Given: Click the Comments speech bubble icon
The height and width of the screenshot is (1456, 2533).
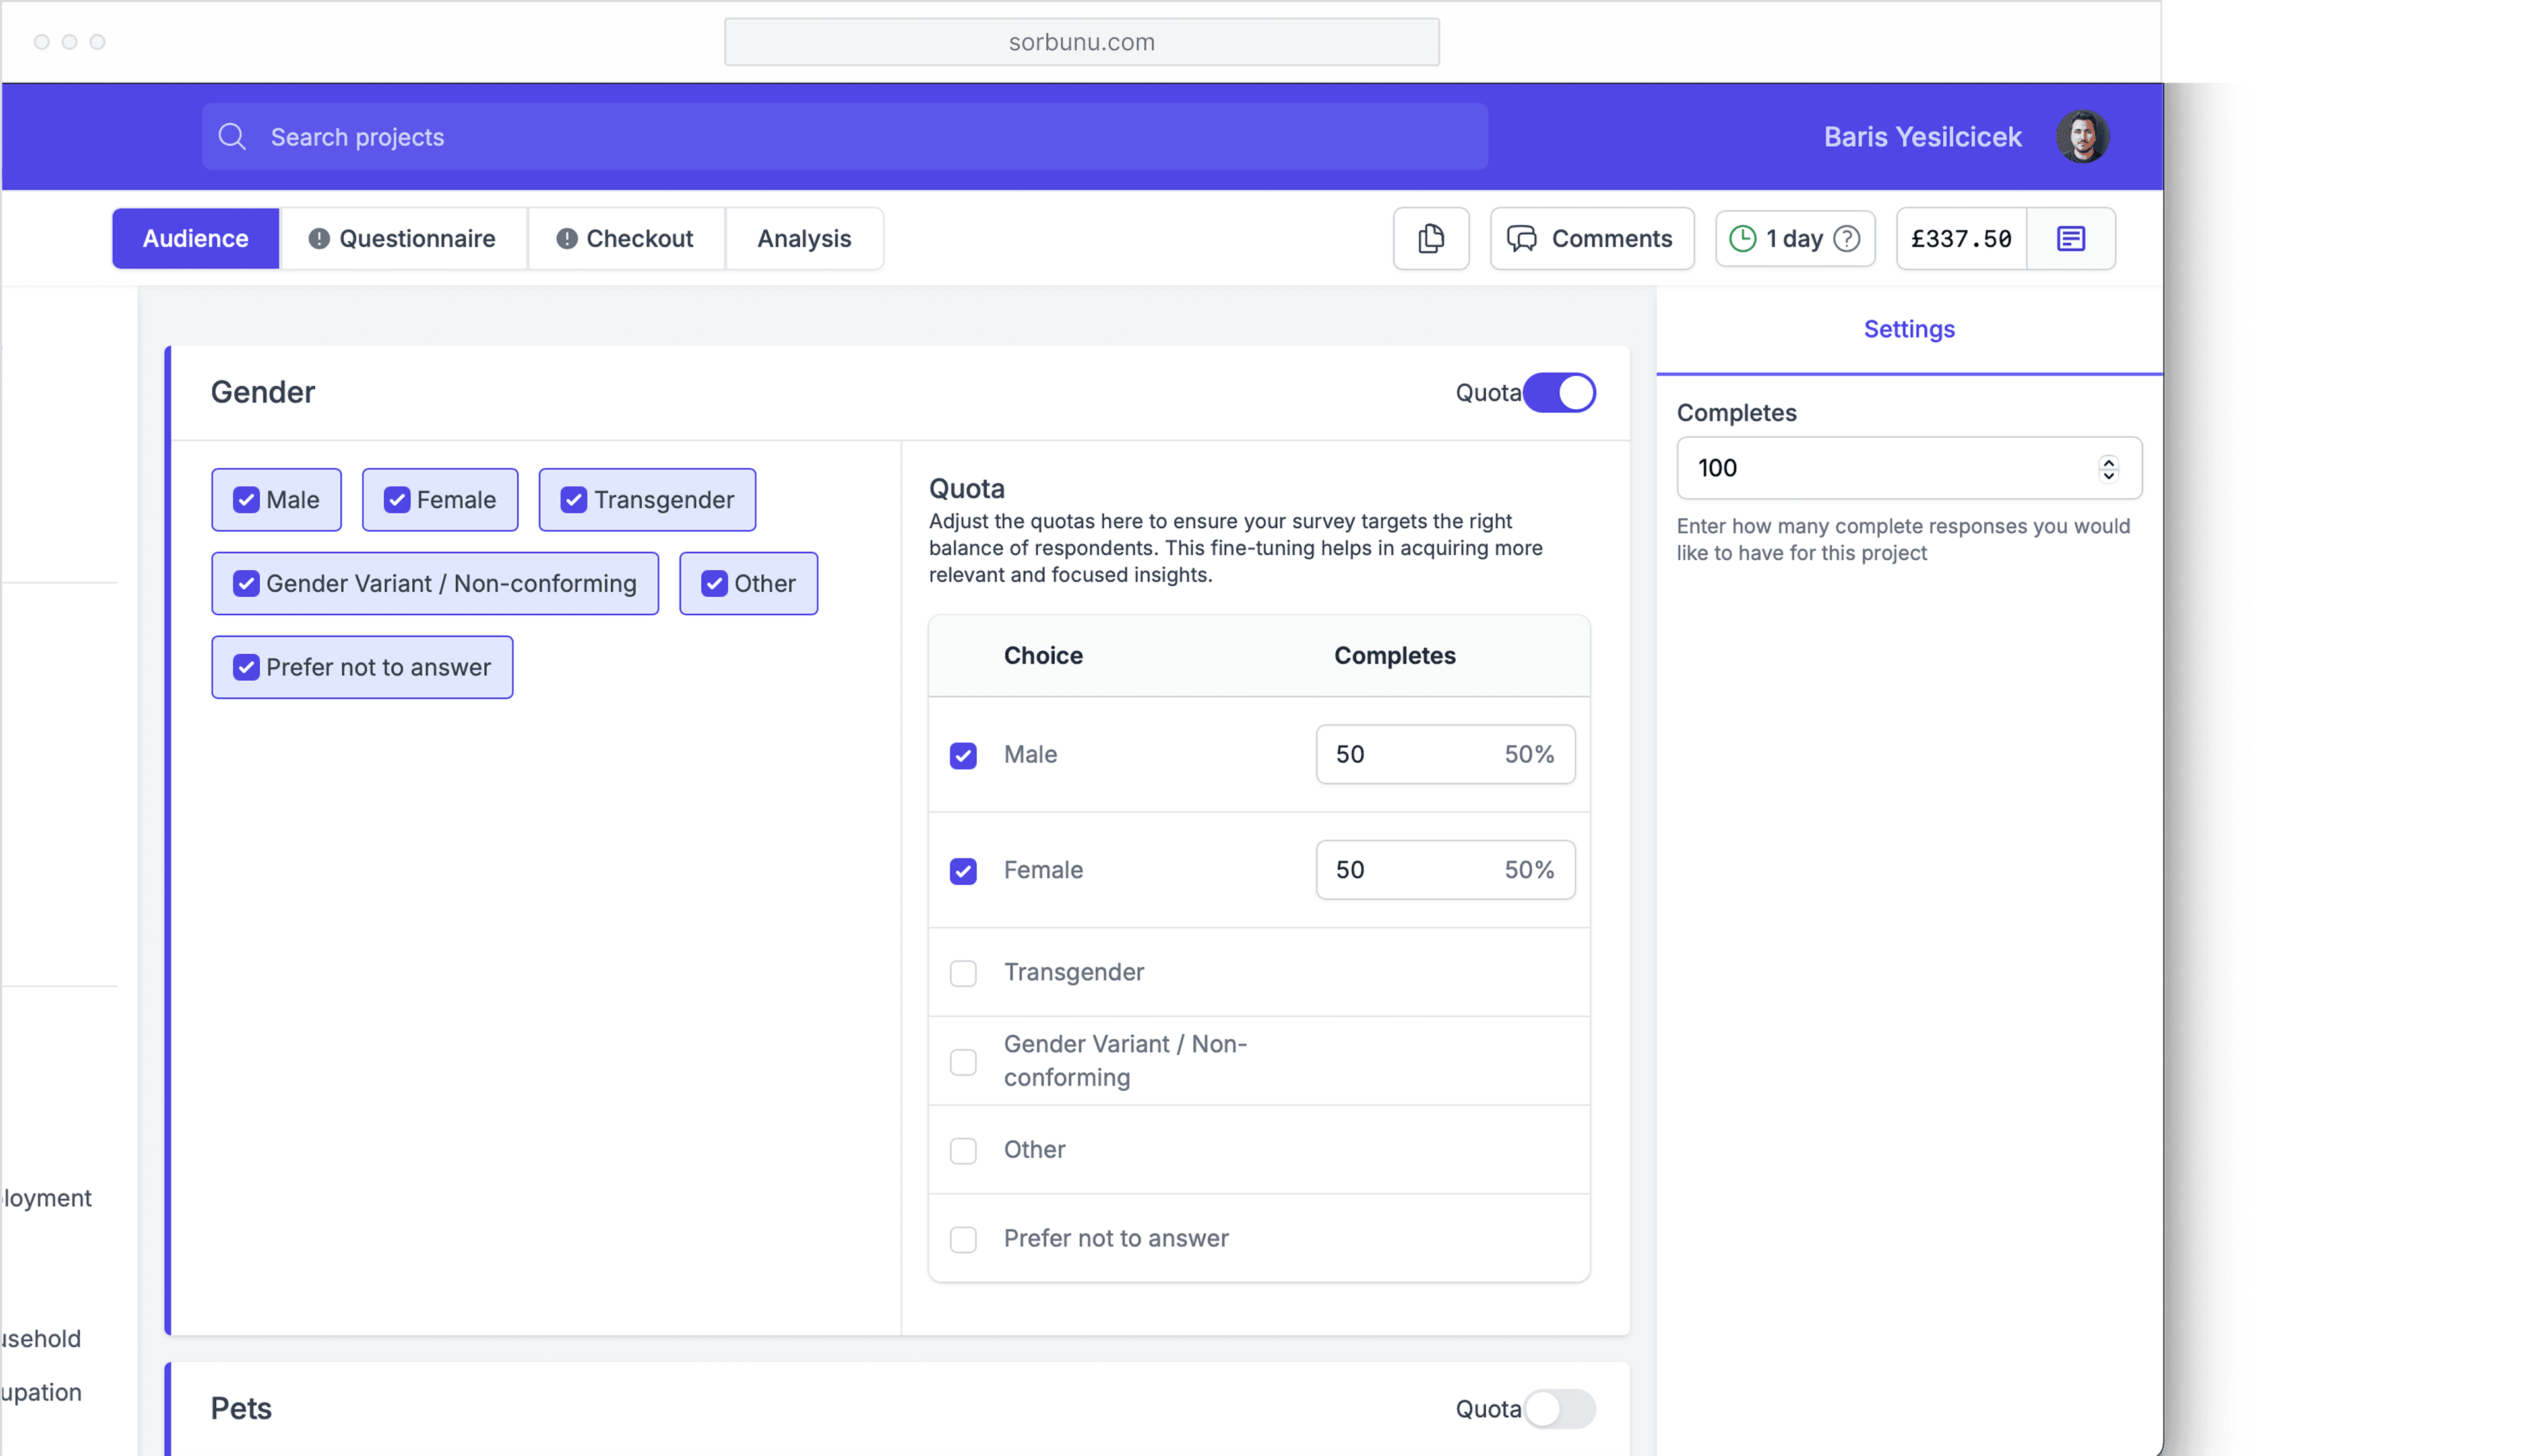Looking at the screenshot, I should tap(1521, 238).
